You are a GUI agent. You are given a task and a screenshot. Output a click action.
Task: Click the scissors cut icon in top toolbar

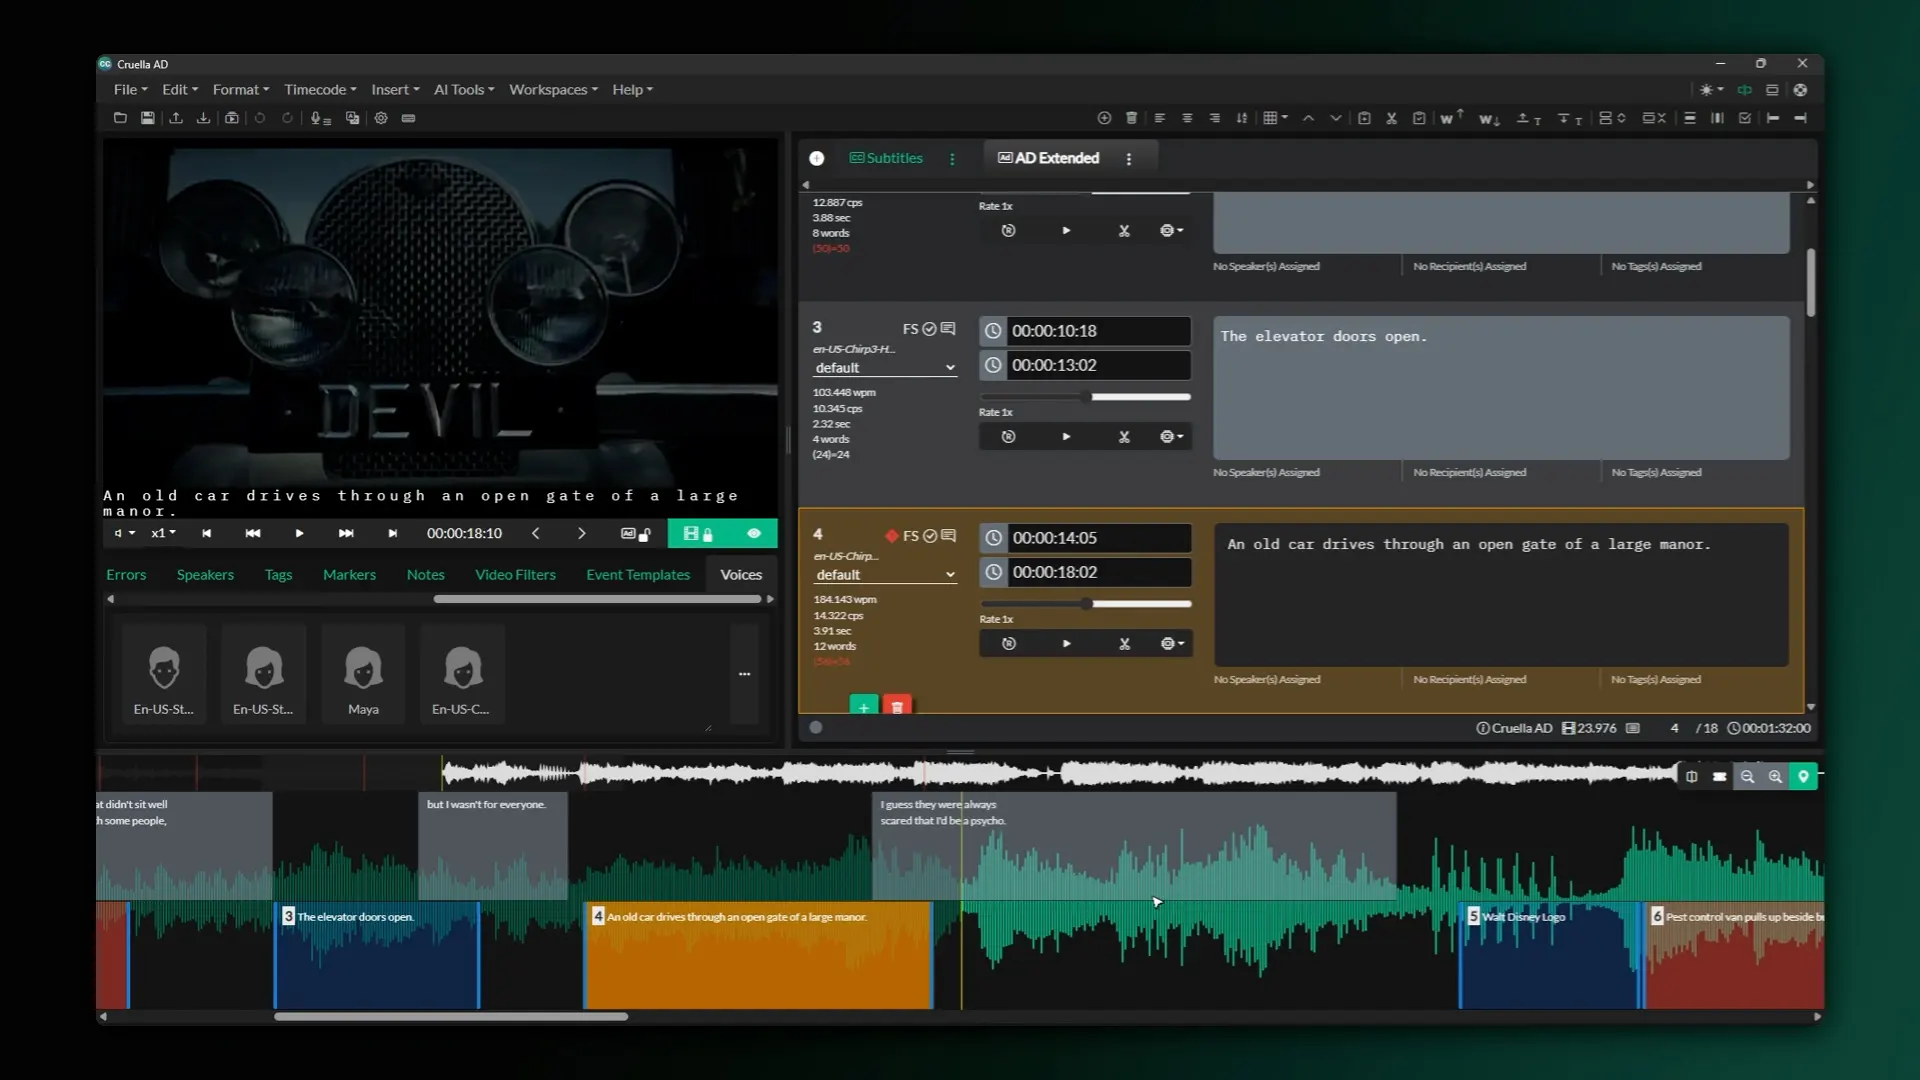point(1391,118)
